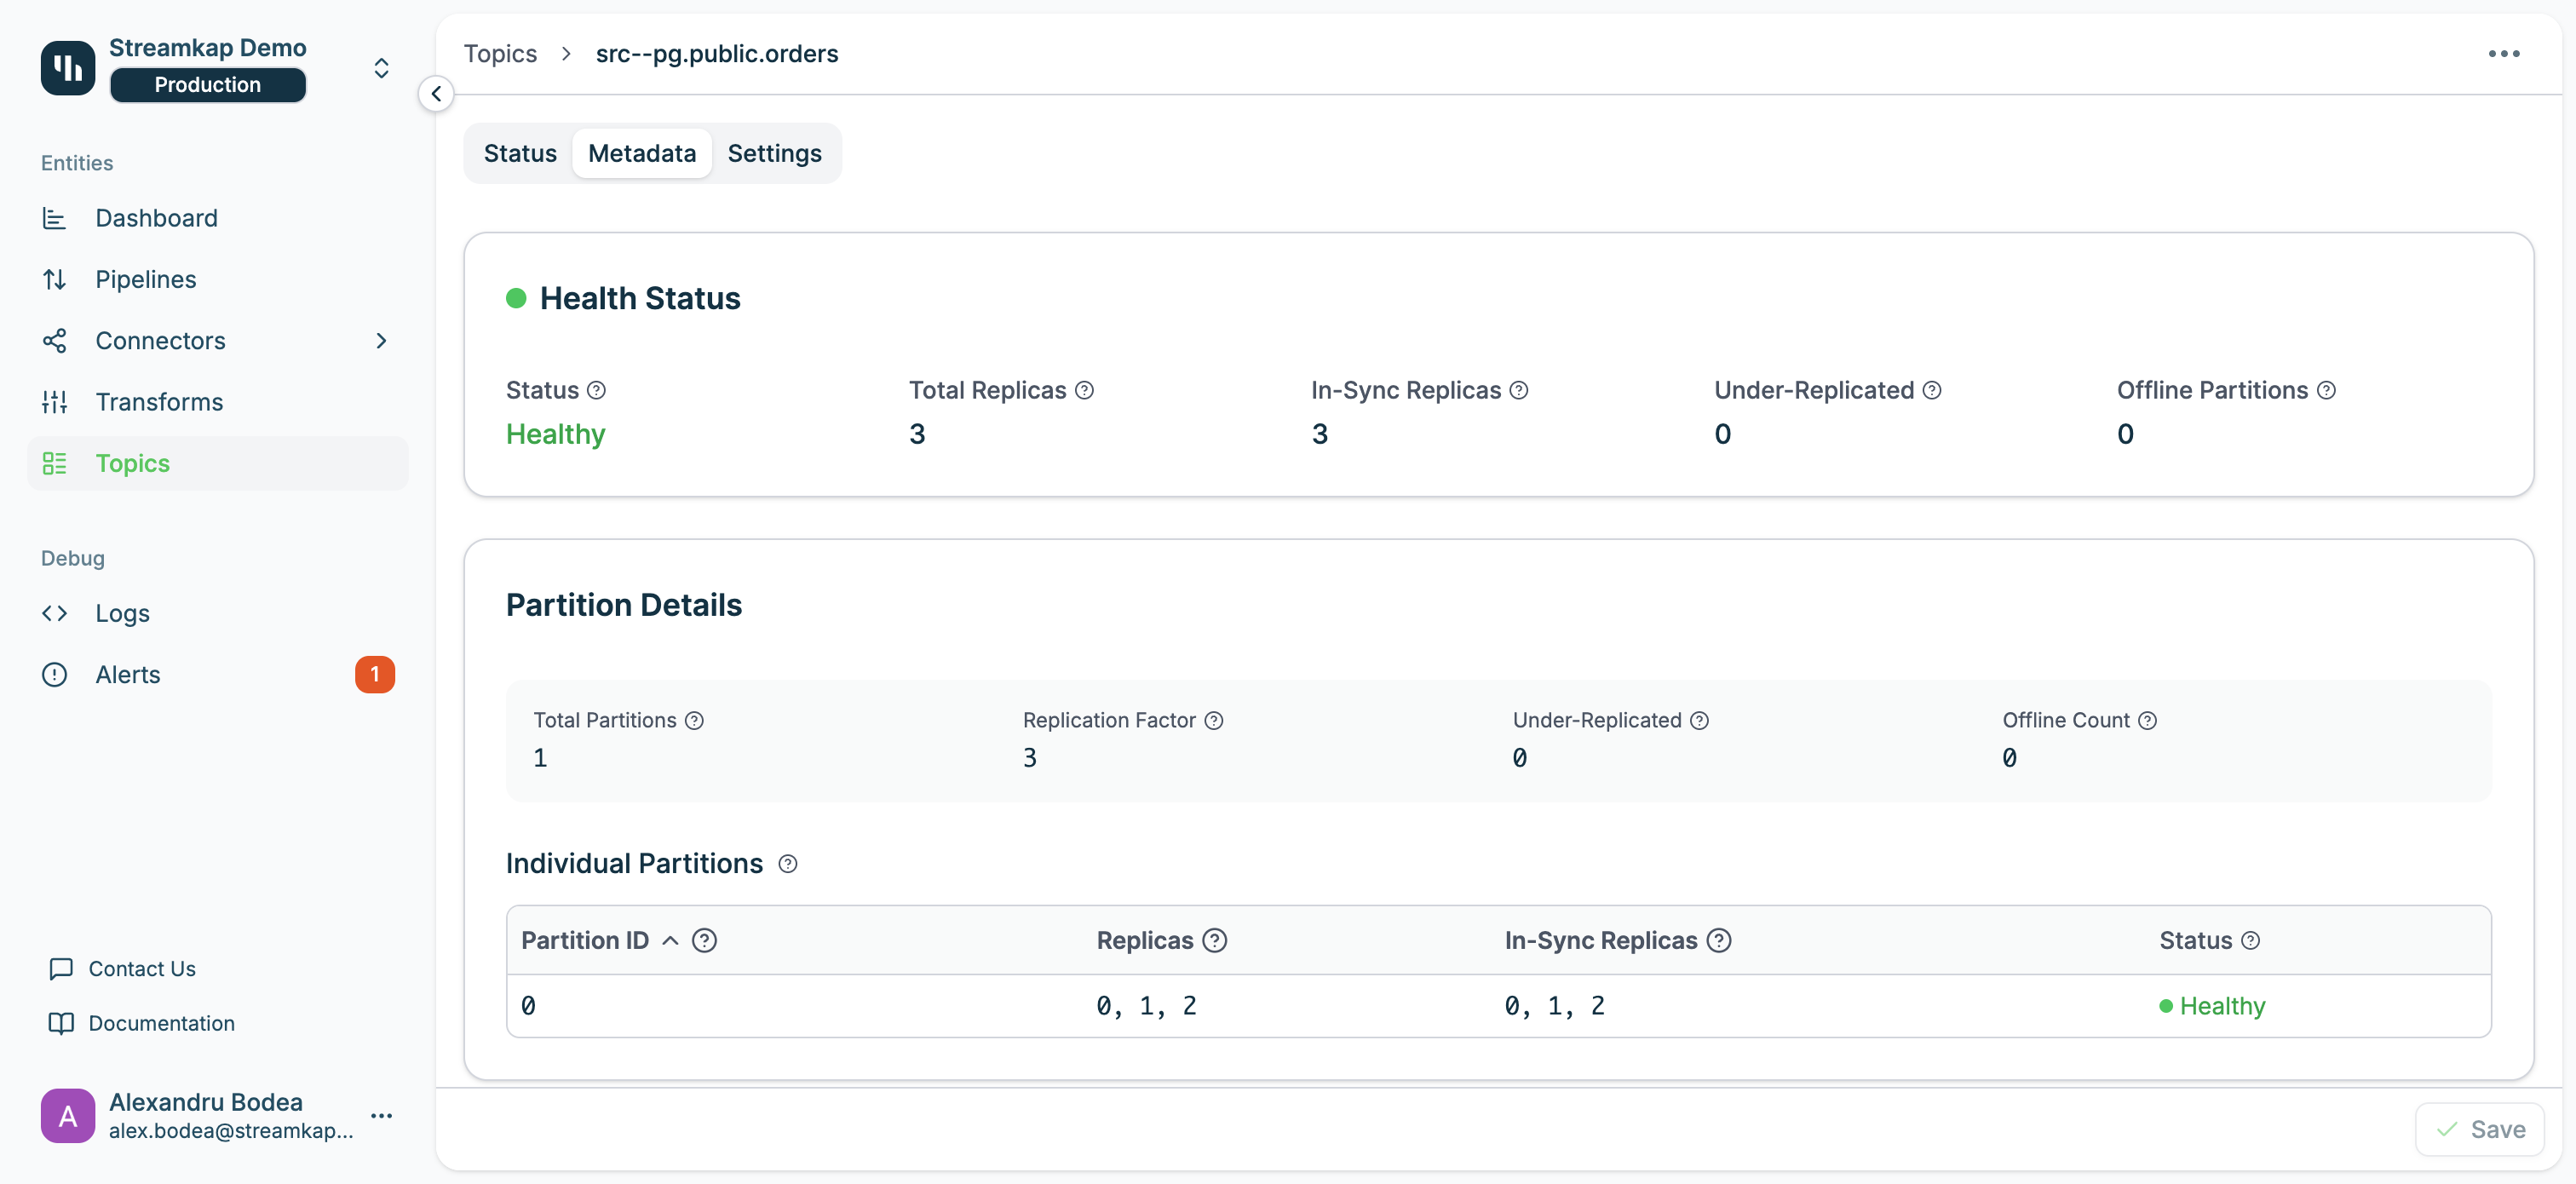The width and height of the screenshot is (2576, 1184).
Task: Switch to the Settings tab
Action: point(774,153)
